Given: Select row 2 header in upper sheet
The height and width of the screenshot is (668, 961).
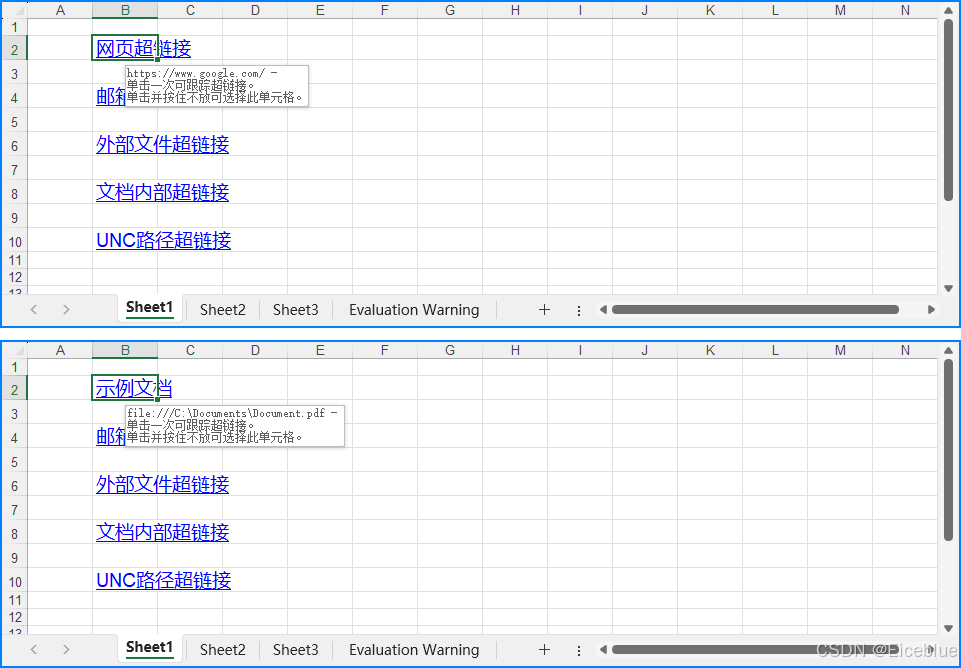Looking at the screenshot, I should coord(15,48).
